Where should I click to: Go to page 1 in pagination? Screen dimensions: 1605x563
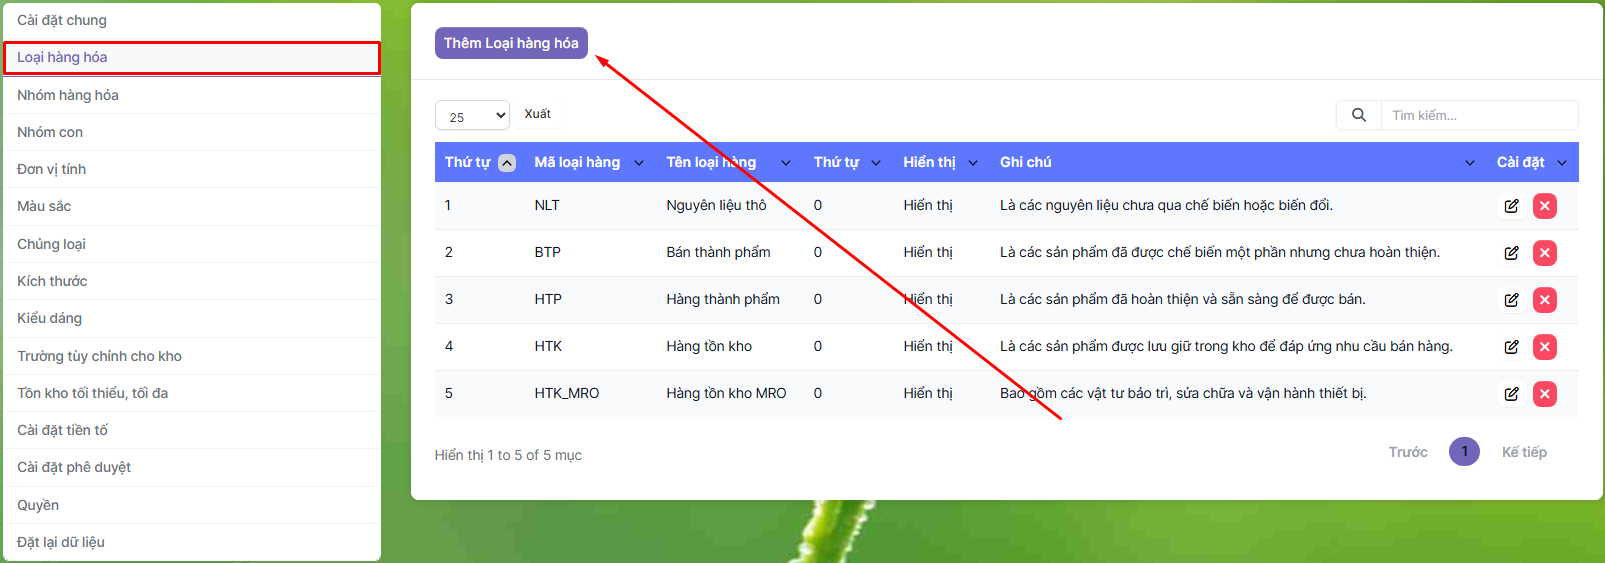click(x=1463, y=452)
